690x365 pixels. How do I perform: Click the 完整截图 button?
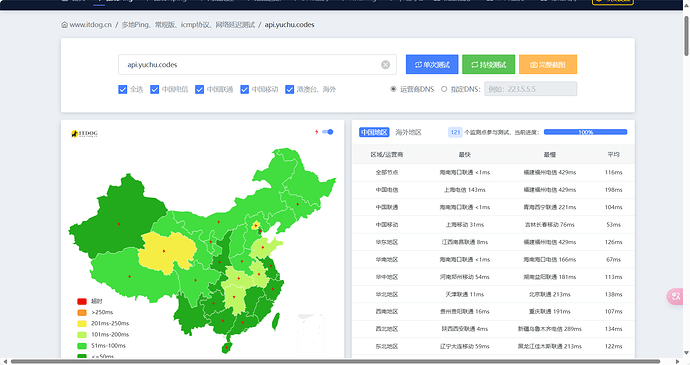click(x=548, y=65)
